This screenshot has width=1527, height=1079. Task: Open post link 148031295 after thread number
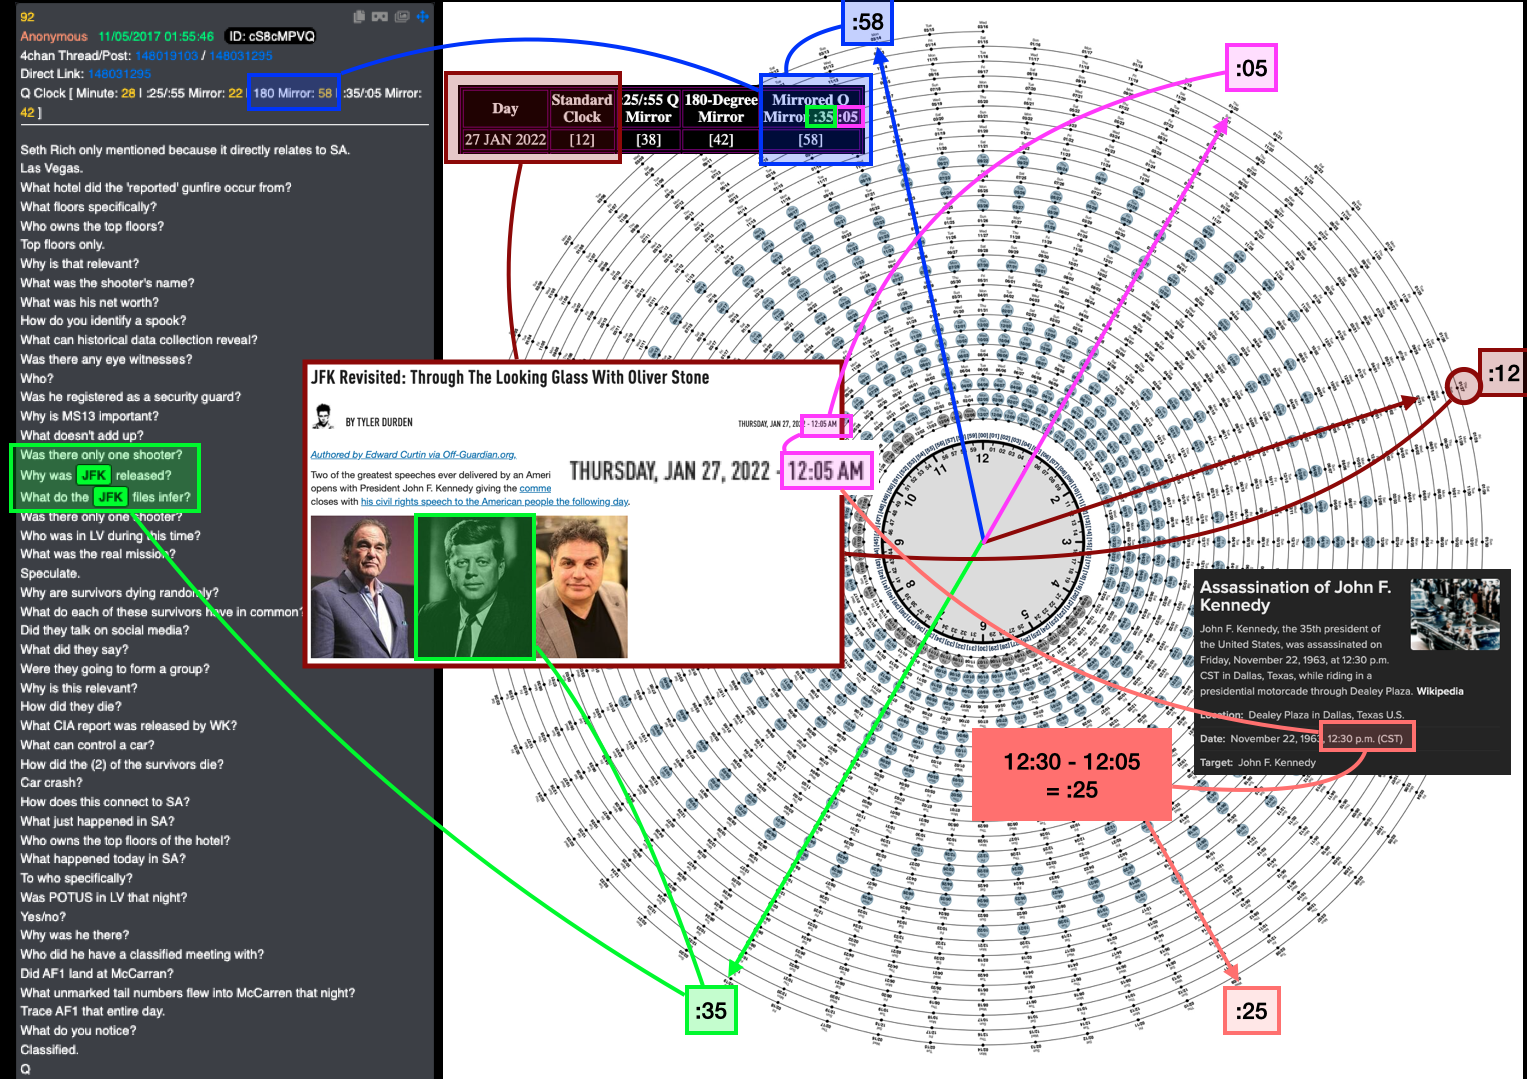(x=240, y=55)
